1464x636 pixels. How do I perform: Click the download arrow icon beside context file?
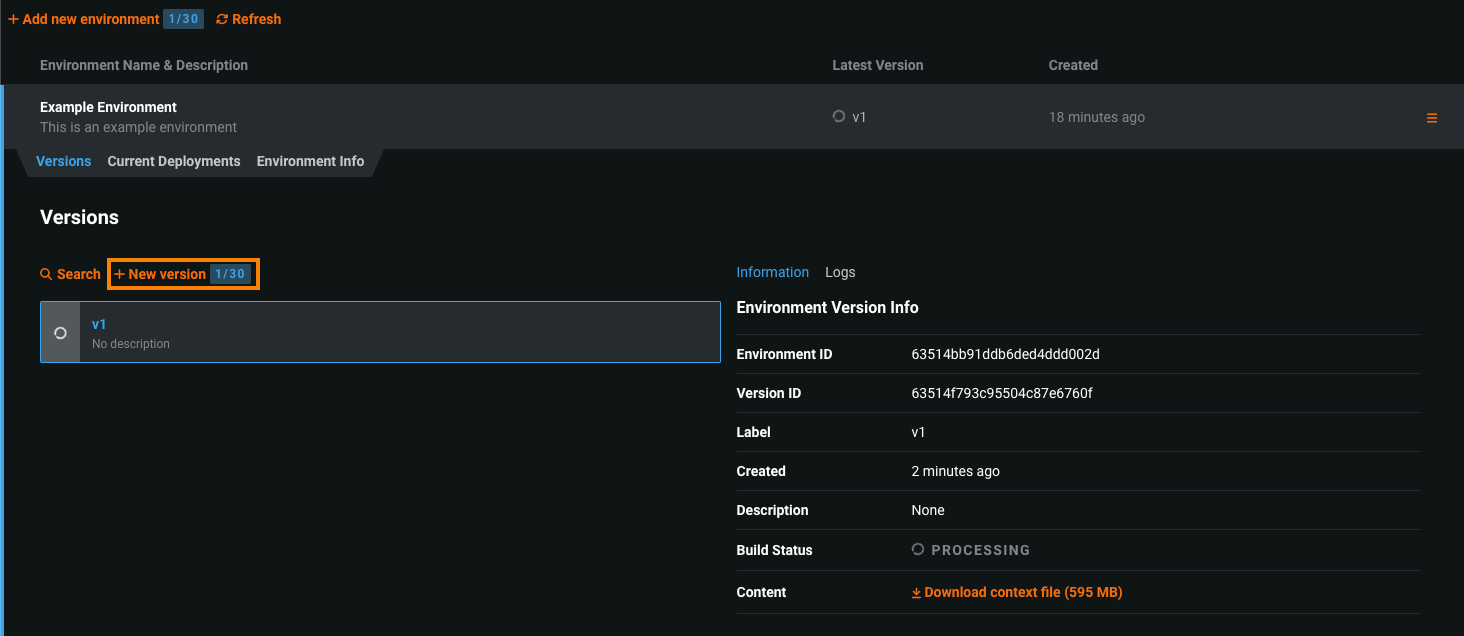coord(916,593)
